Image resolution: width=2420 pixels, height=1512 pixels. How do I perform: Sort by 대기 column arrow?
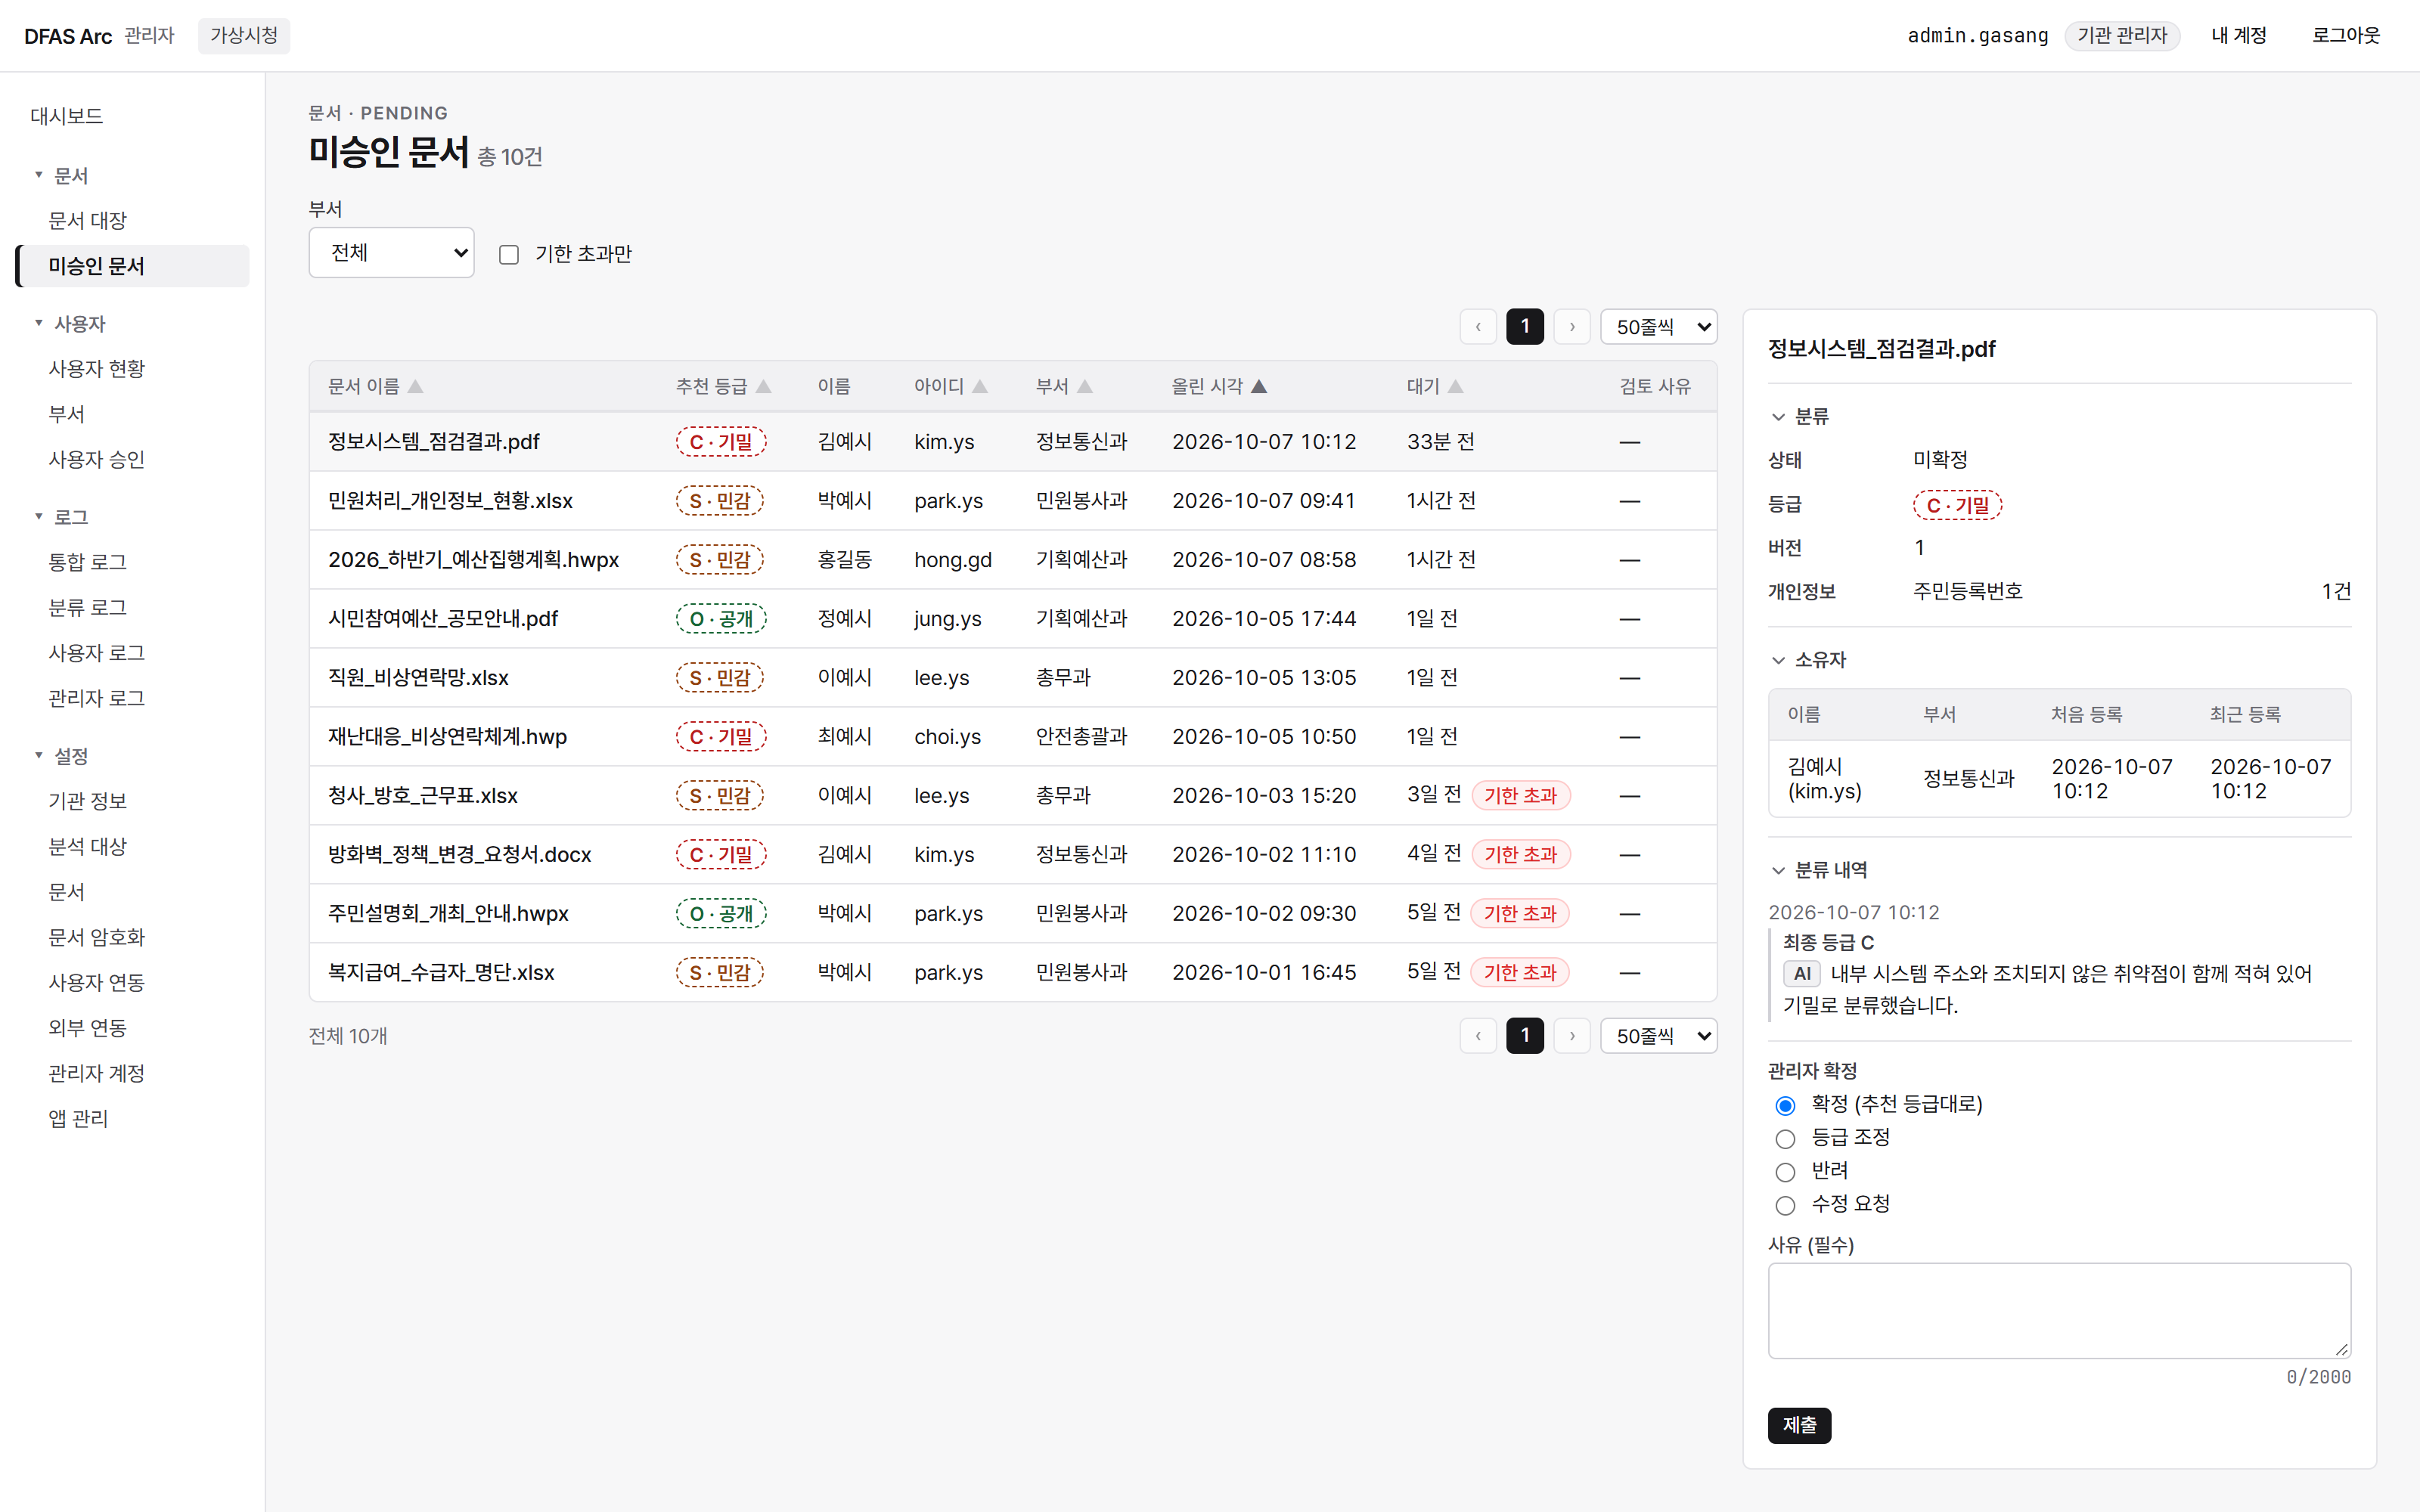(x=1456, y=386)
